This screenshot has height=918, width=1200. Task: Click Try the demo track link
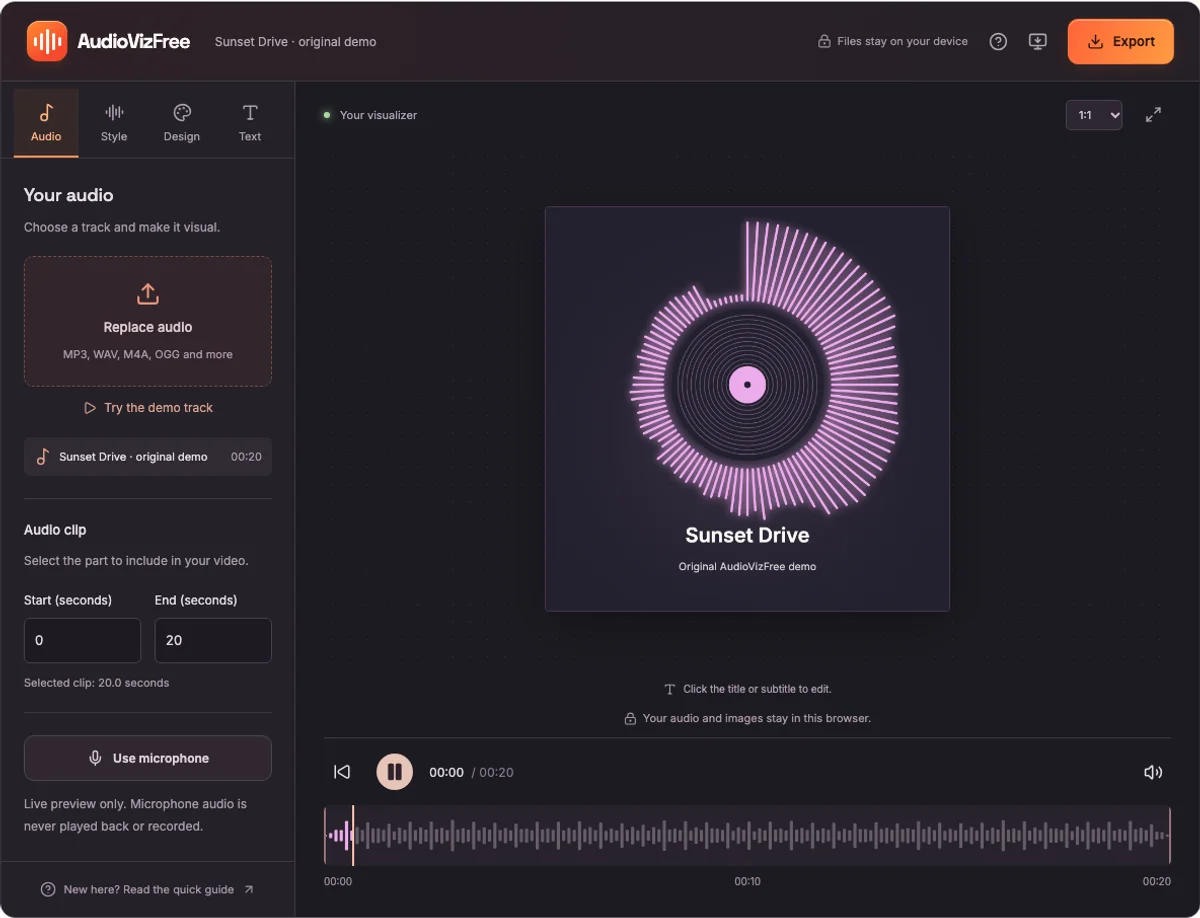148,408
